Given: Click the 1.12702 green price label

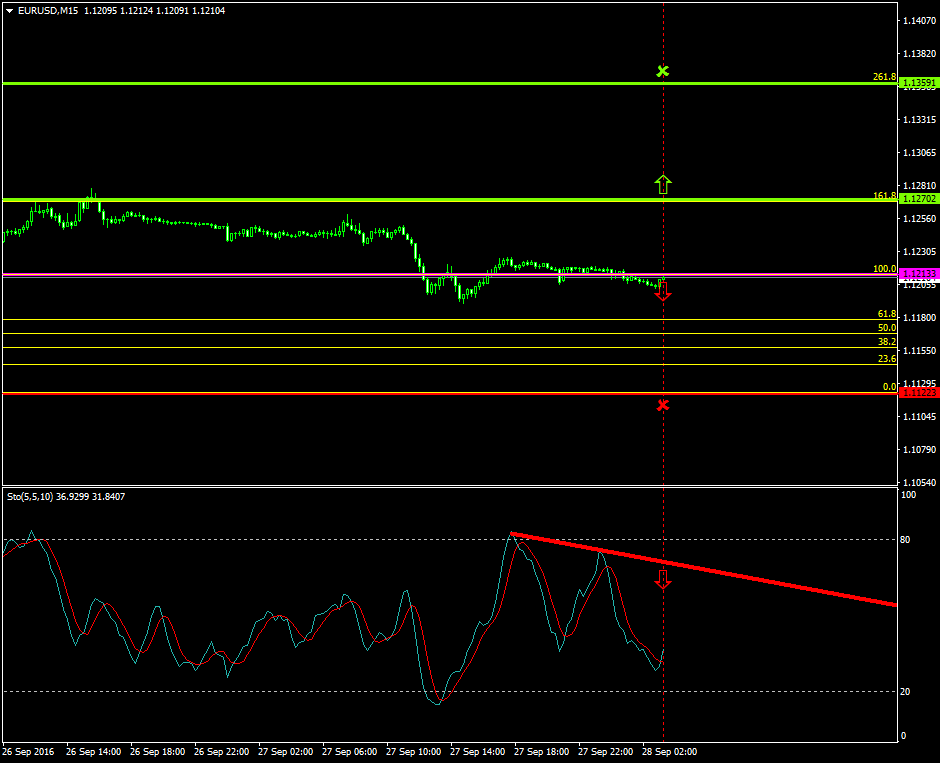Looking at the screenshot, I should coord(918,199).
